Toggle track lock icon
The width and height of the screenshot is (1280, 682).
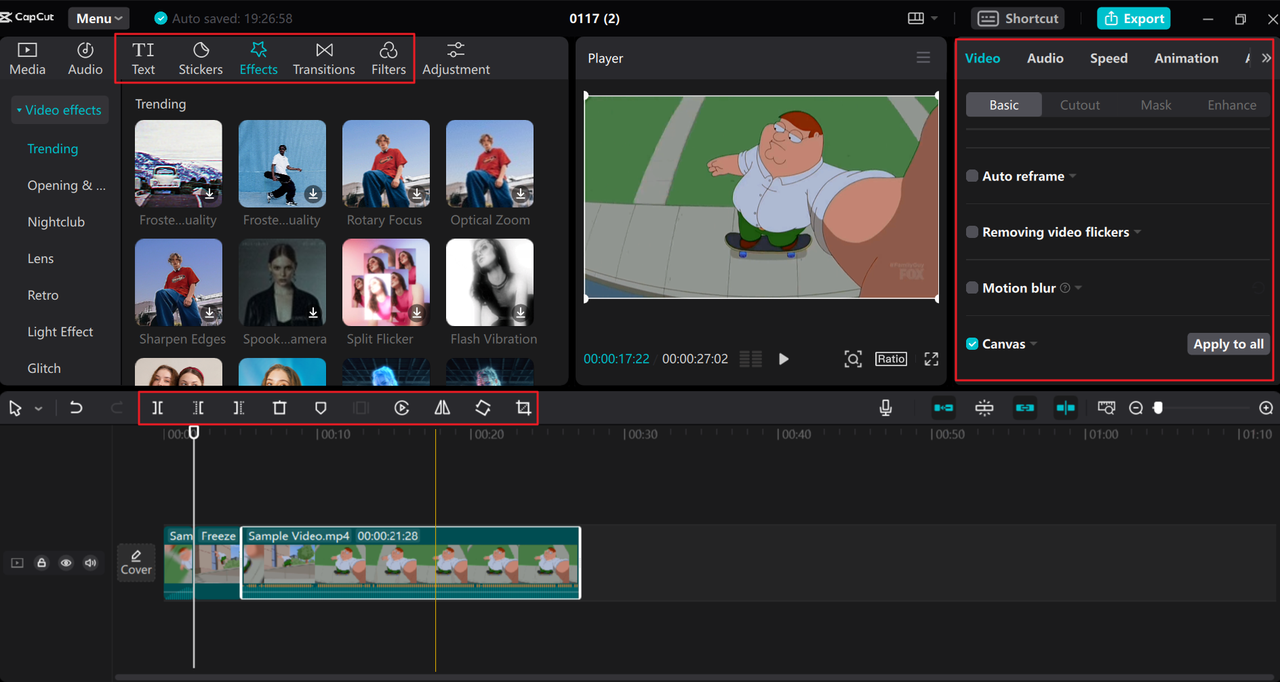42,563
